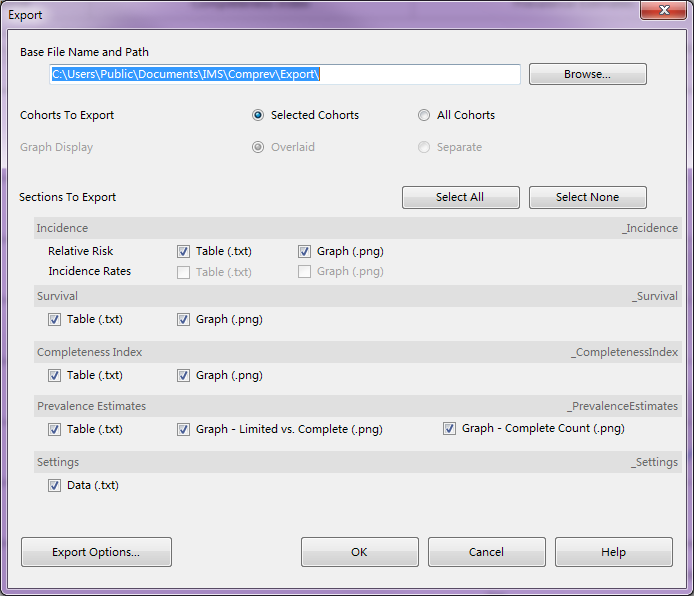The image size is (694, 596).
Task: Open the Export Options... dialog
Action: pyautogui.click(x=96, y=552)
